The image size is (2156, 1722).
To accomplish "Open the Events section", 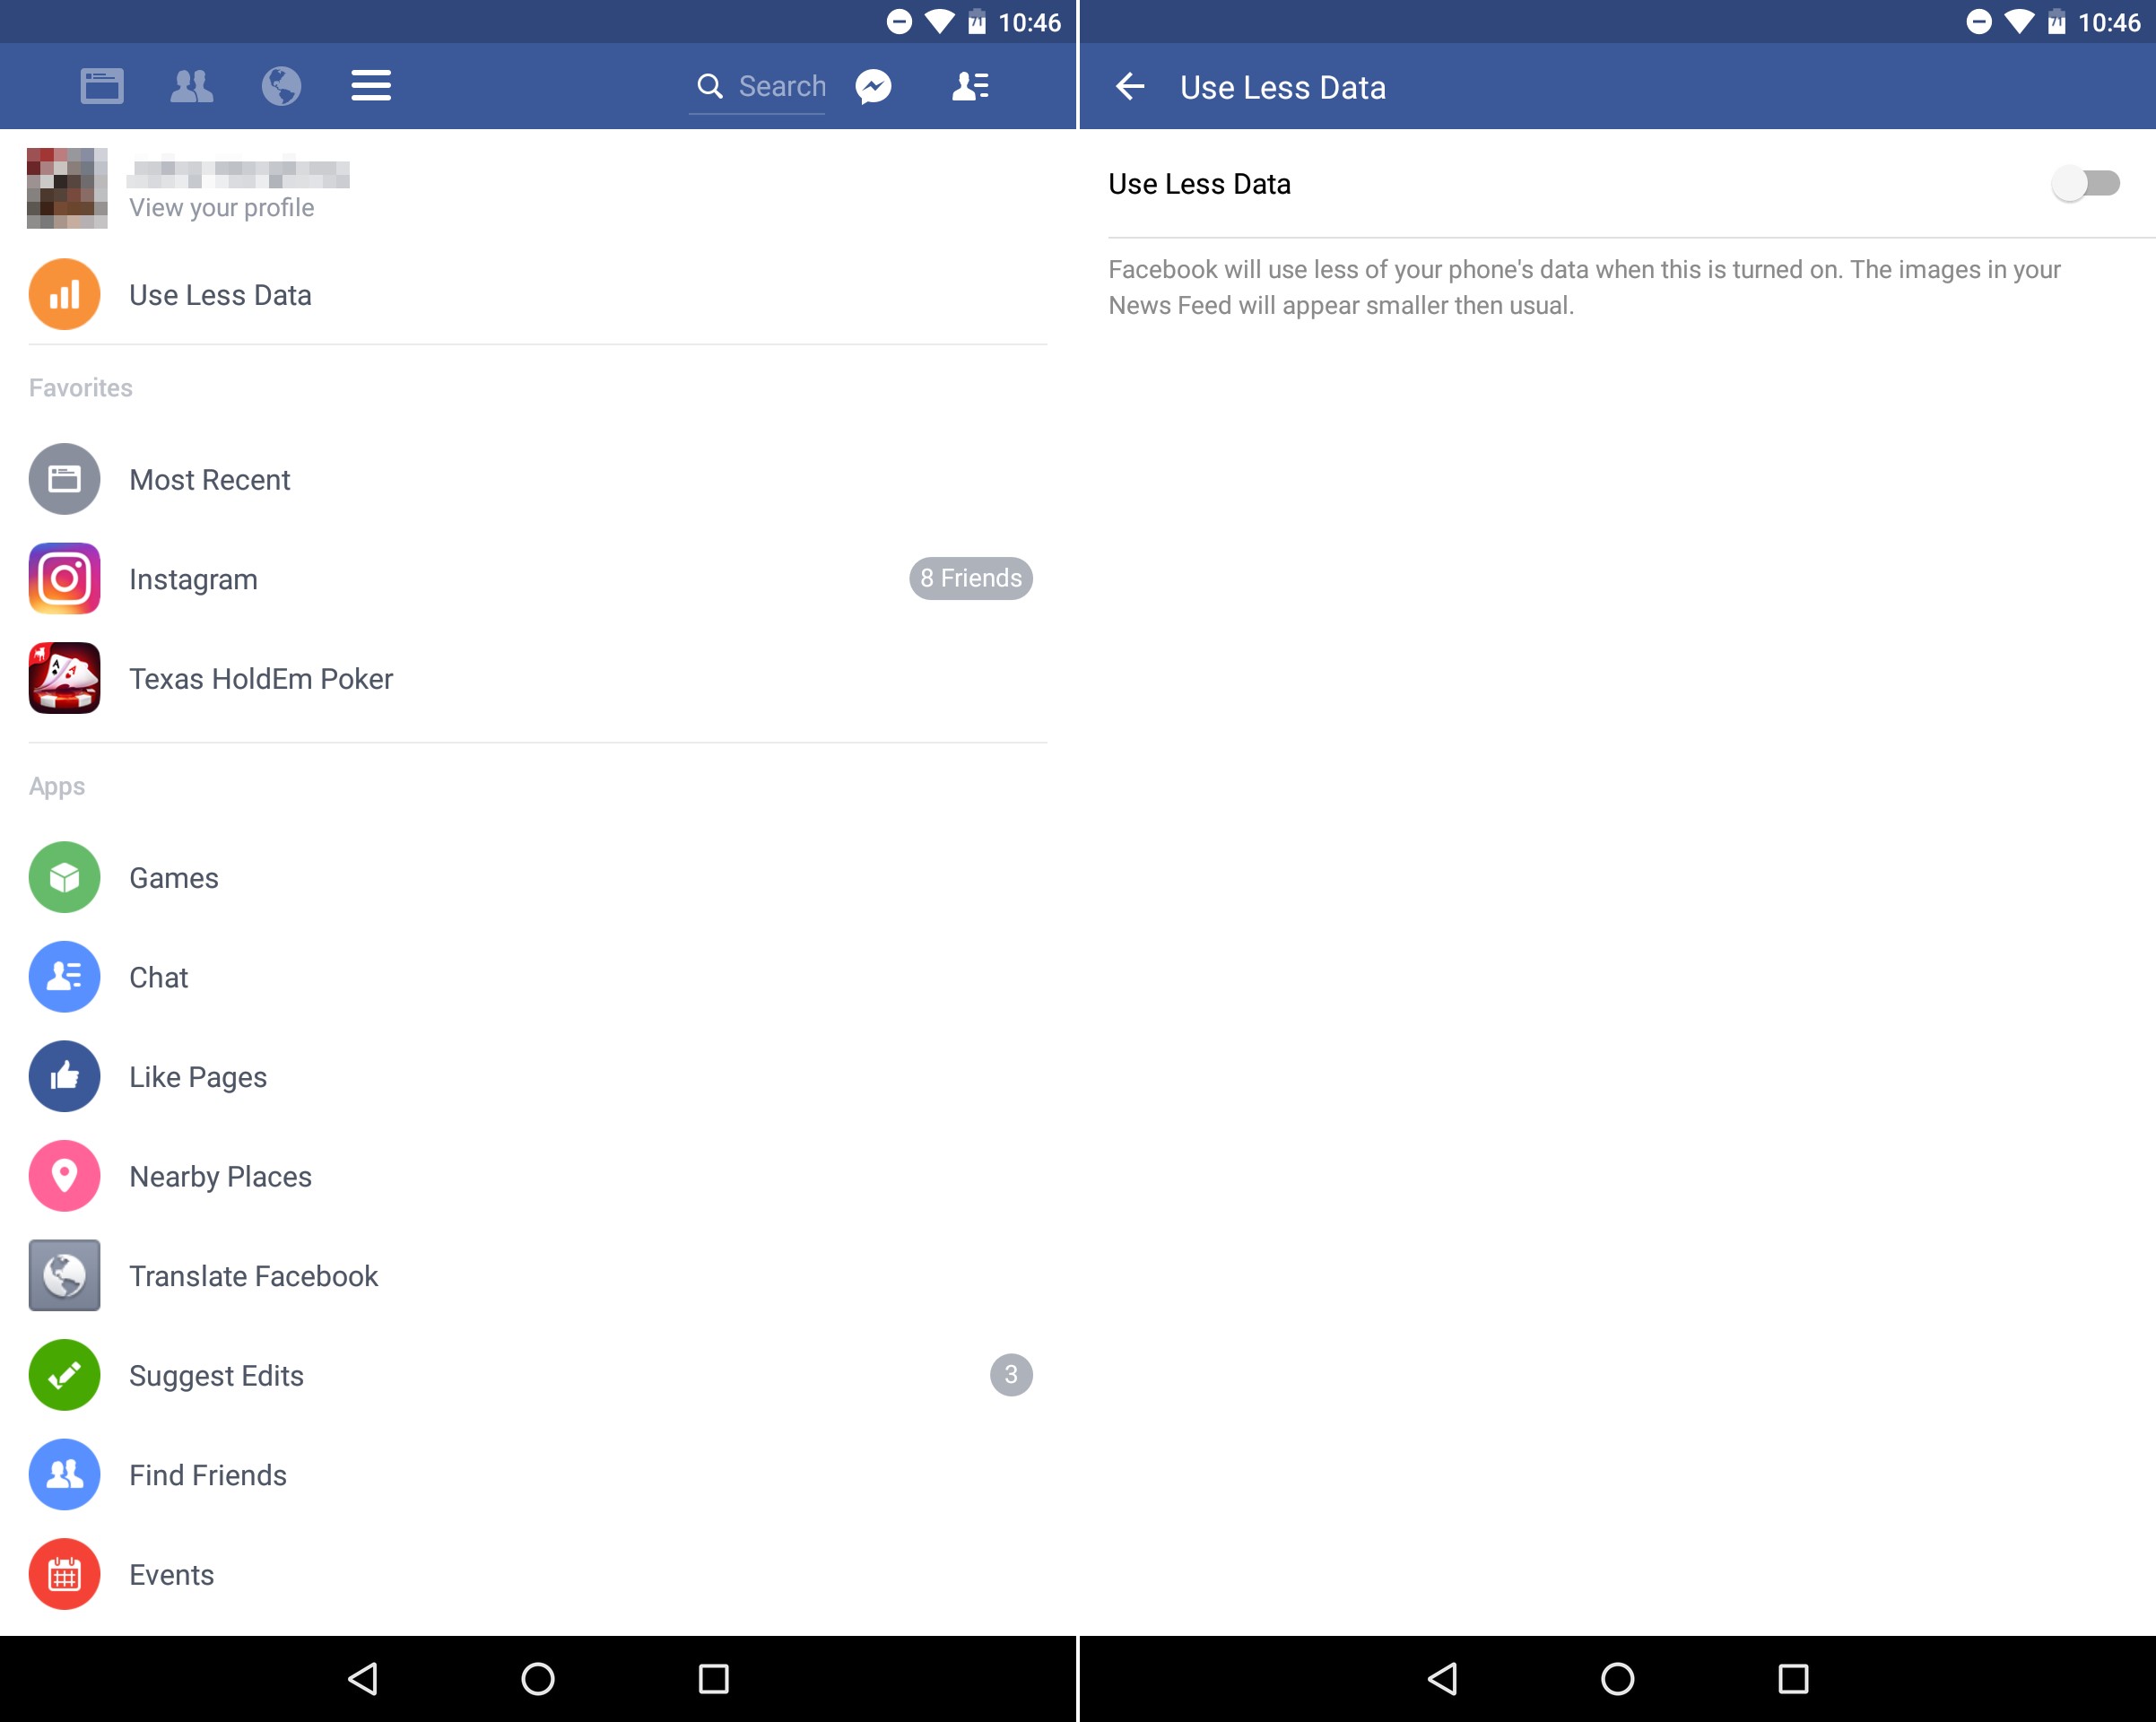I will point(172,1572).
